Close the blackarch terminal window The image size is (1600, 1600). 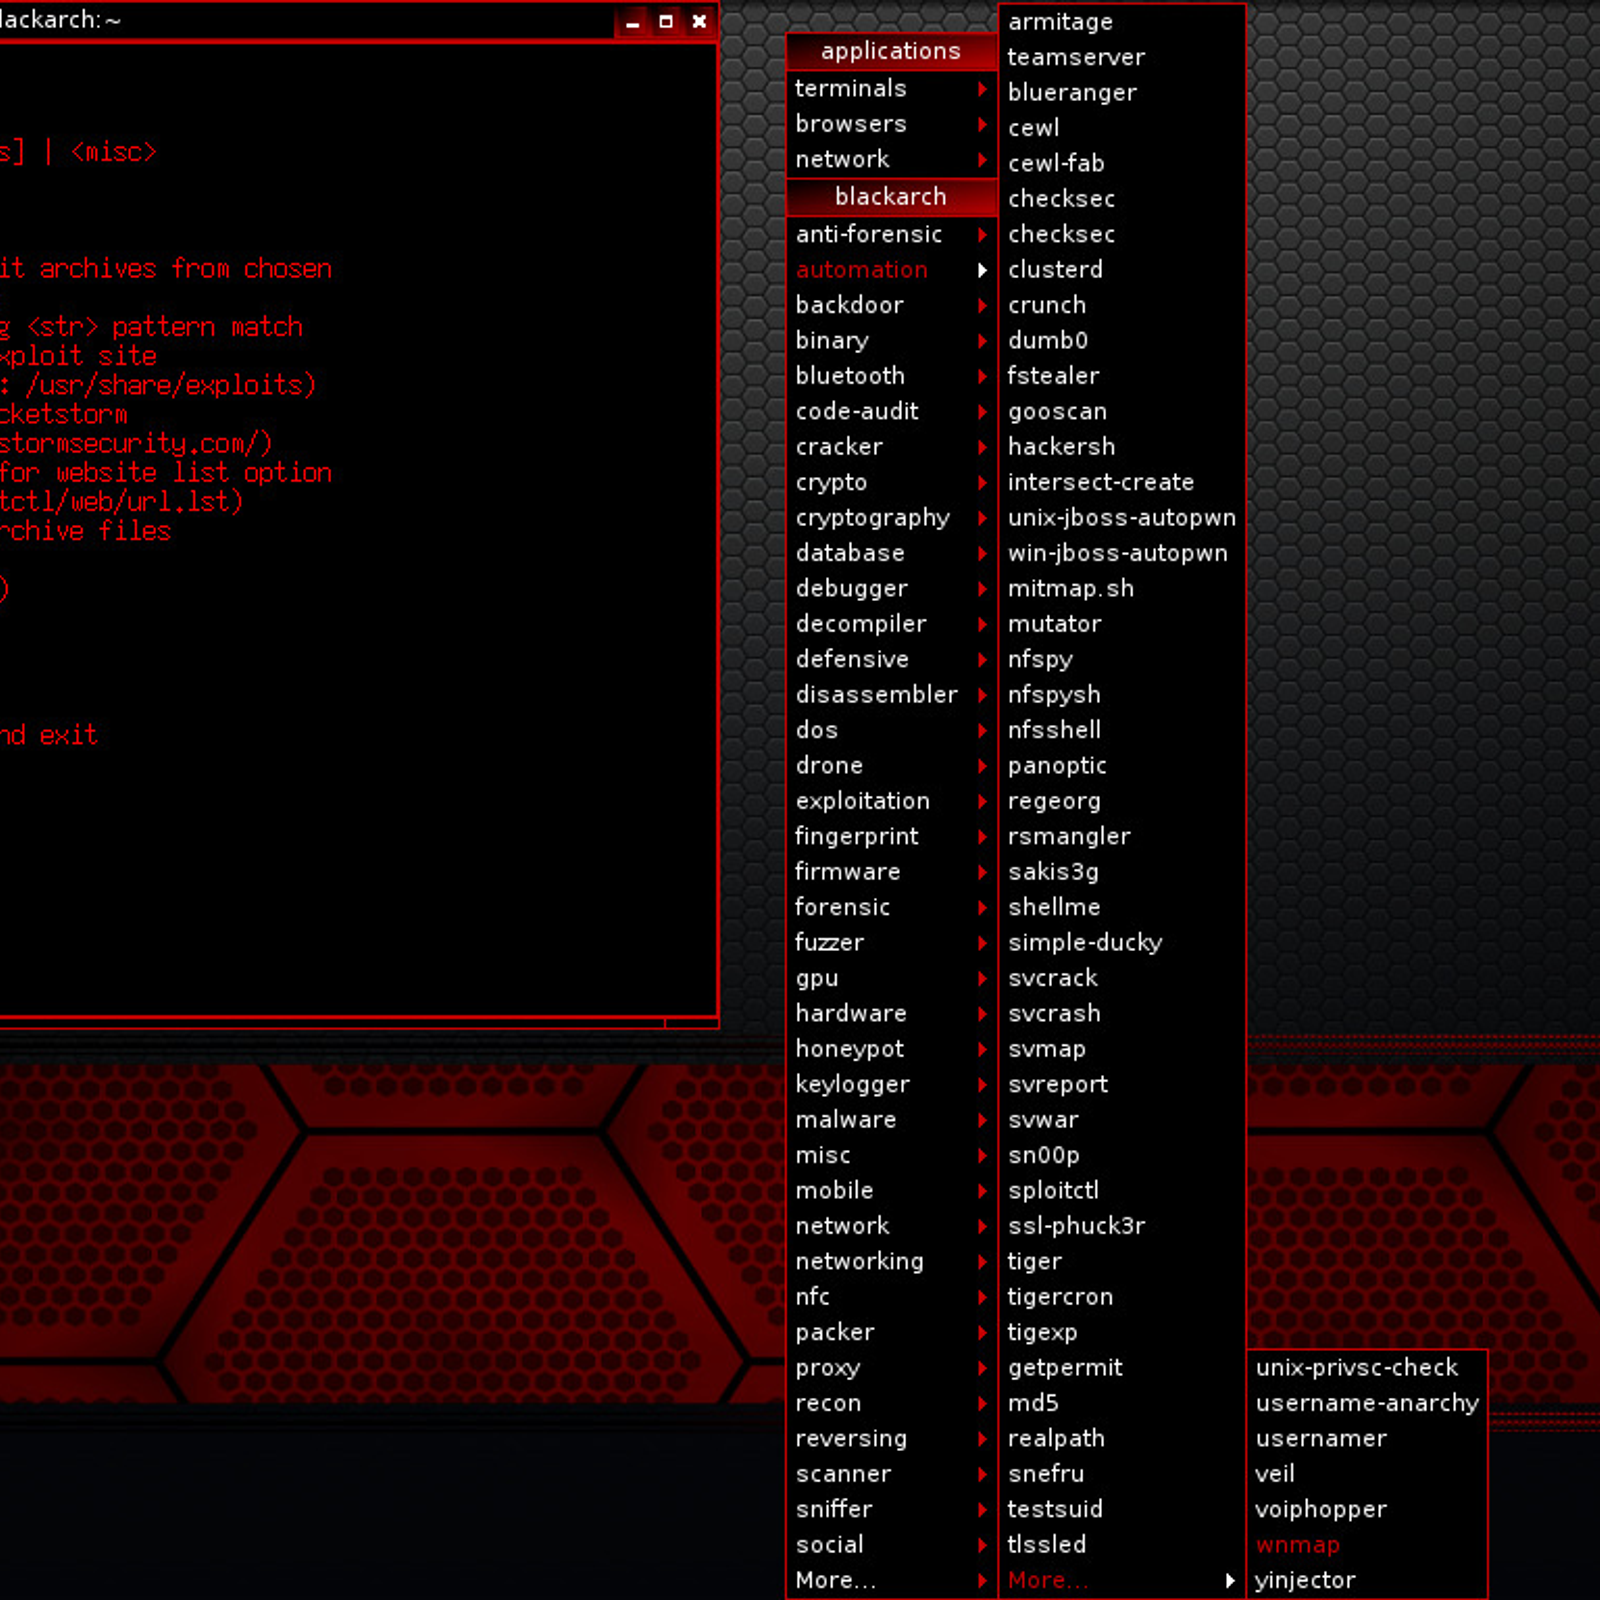(700, 22)
